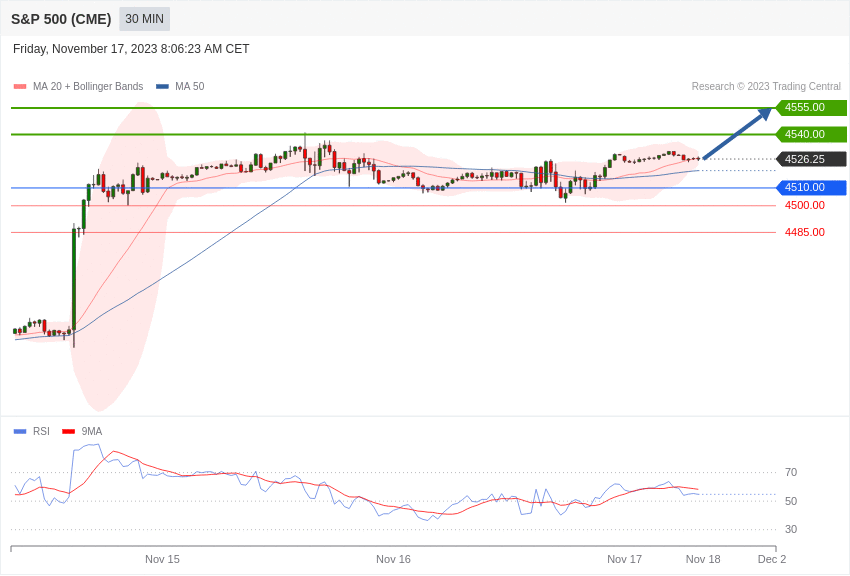Click the MA 50 legend label

click(x=190, y=87)
